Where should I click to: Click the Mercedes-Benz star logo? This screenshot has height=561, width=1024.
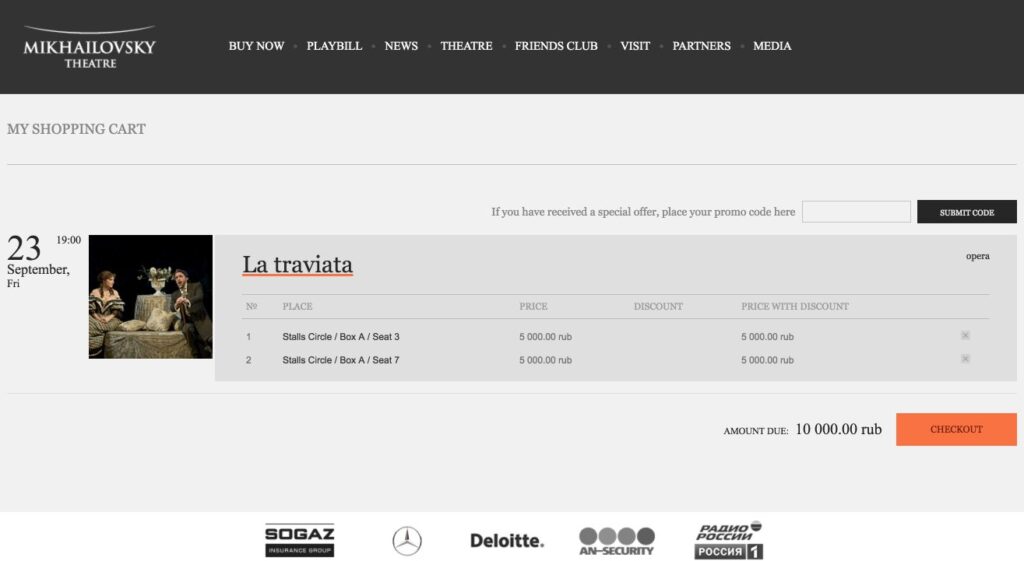click(407, 541)
